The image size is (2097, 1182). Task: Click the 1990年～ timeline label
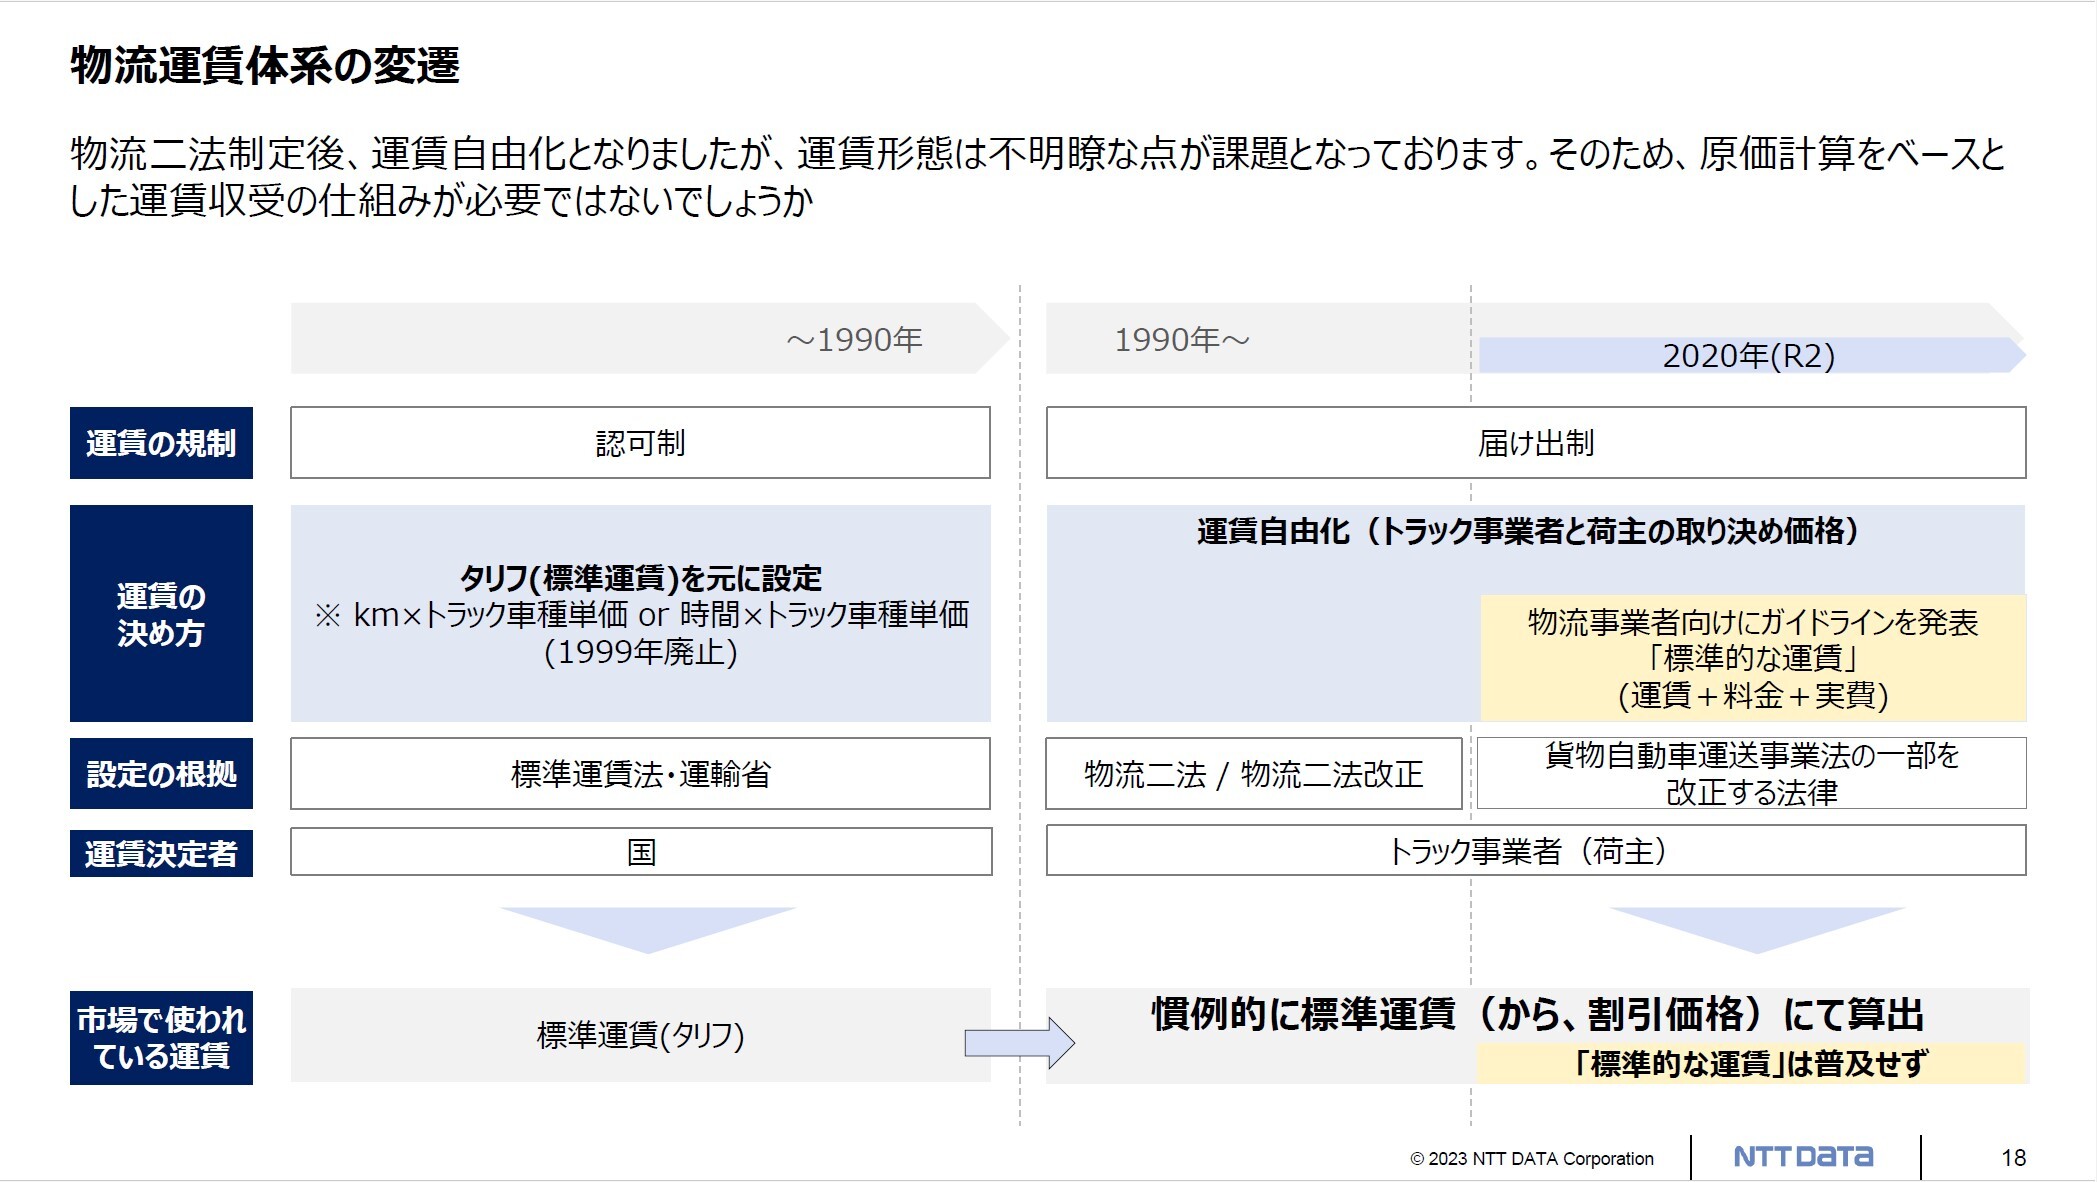(x=1182, y=340)
